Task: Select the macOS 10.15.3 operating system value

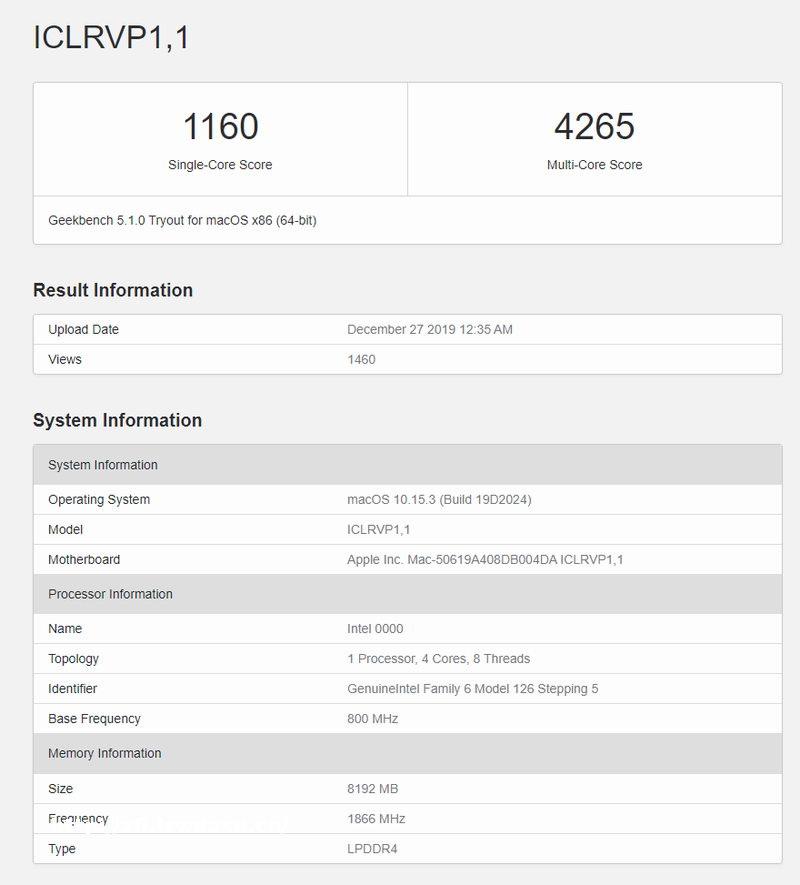Action: click(x=439, y=500)
